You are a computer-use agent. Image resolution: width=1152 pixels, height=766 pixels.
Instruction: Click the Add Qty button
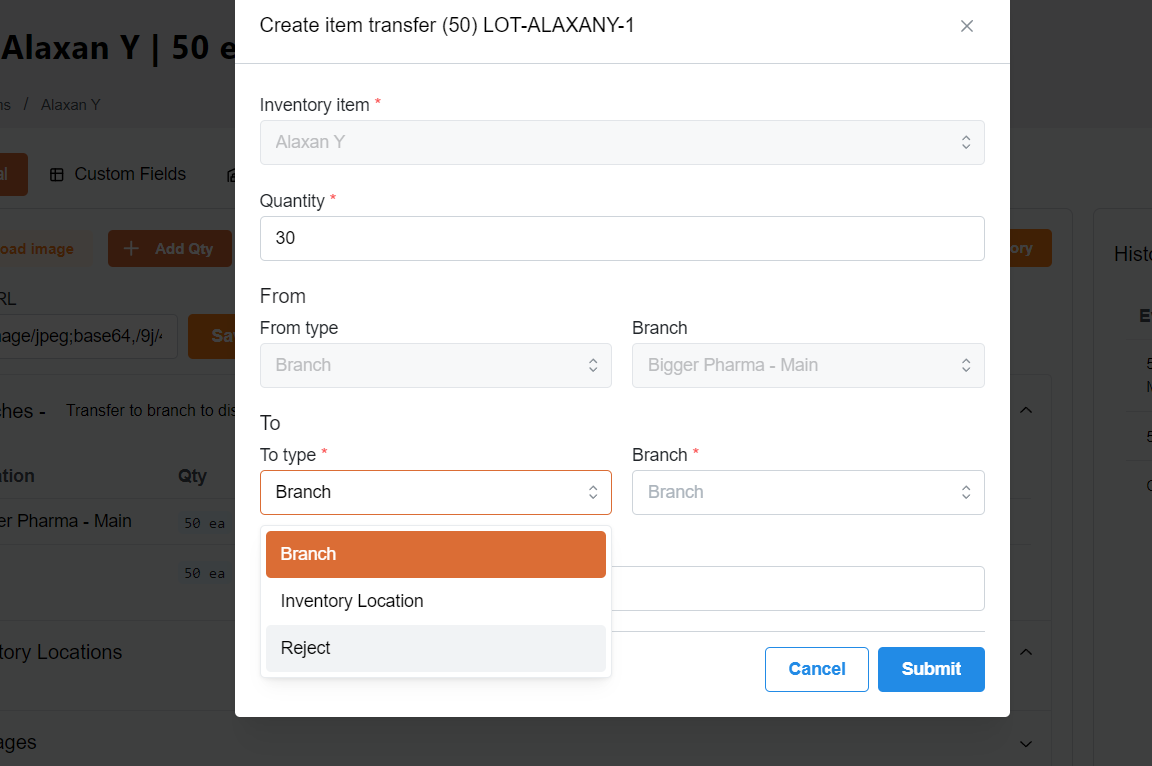point(170,248)
